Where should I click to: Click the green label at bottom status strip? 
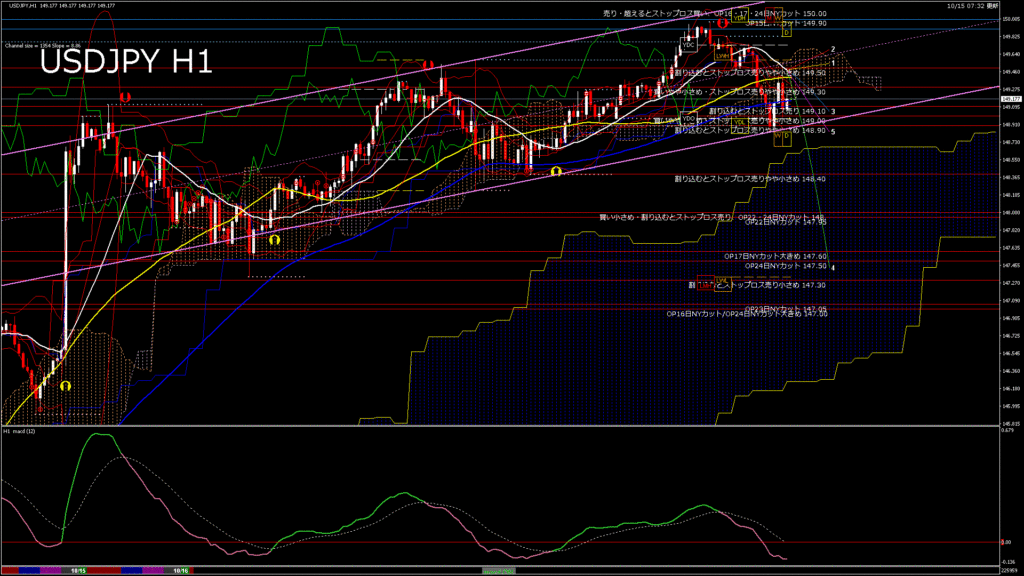(498, 571)
